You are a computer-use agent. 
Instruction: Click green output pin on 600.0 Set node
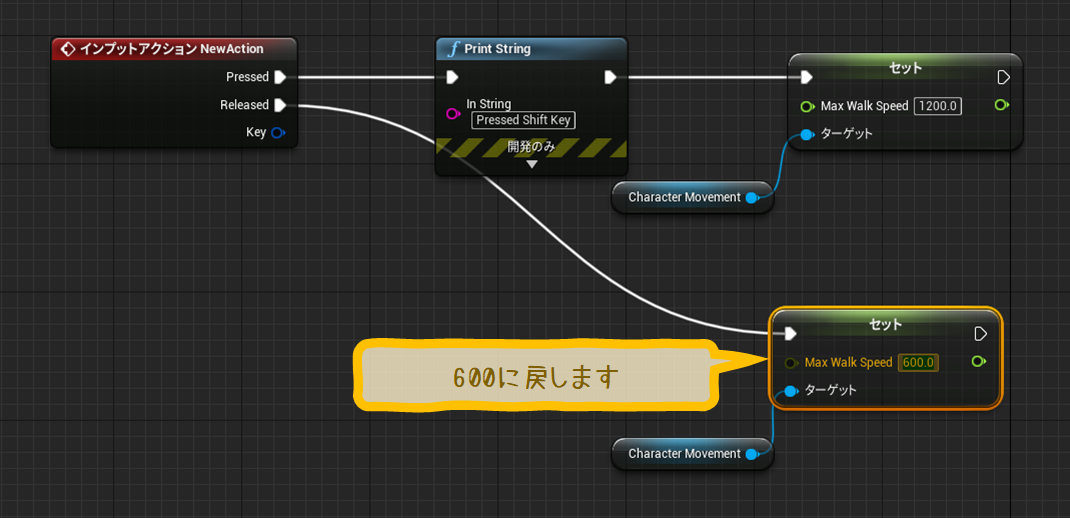coord(979,361)
